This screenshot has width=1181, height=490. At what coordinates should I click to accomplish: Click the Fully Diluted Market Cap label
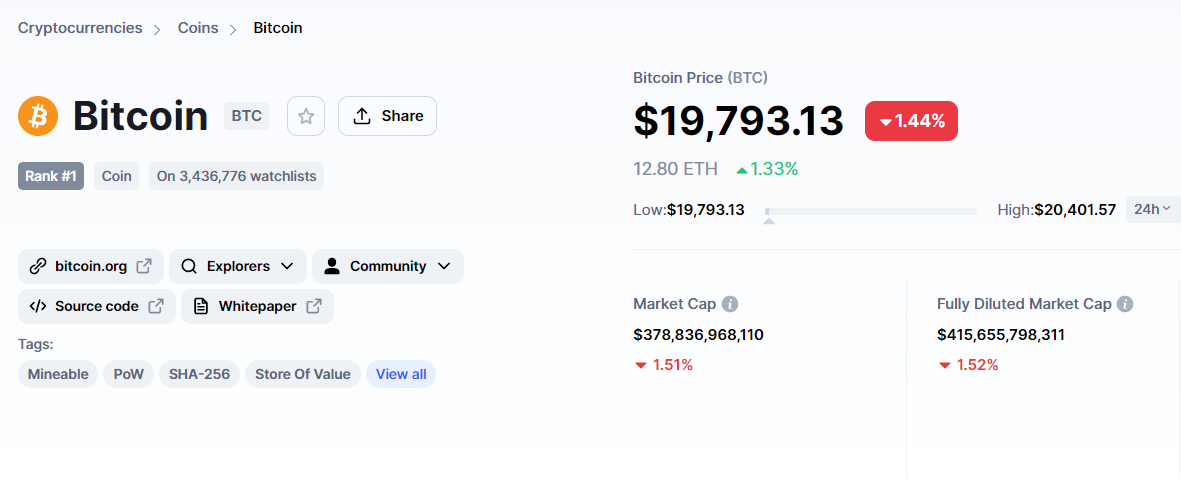pyautogui.click(x=1024, y=304)
